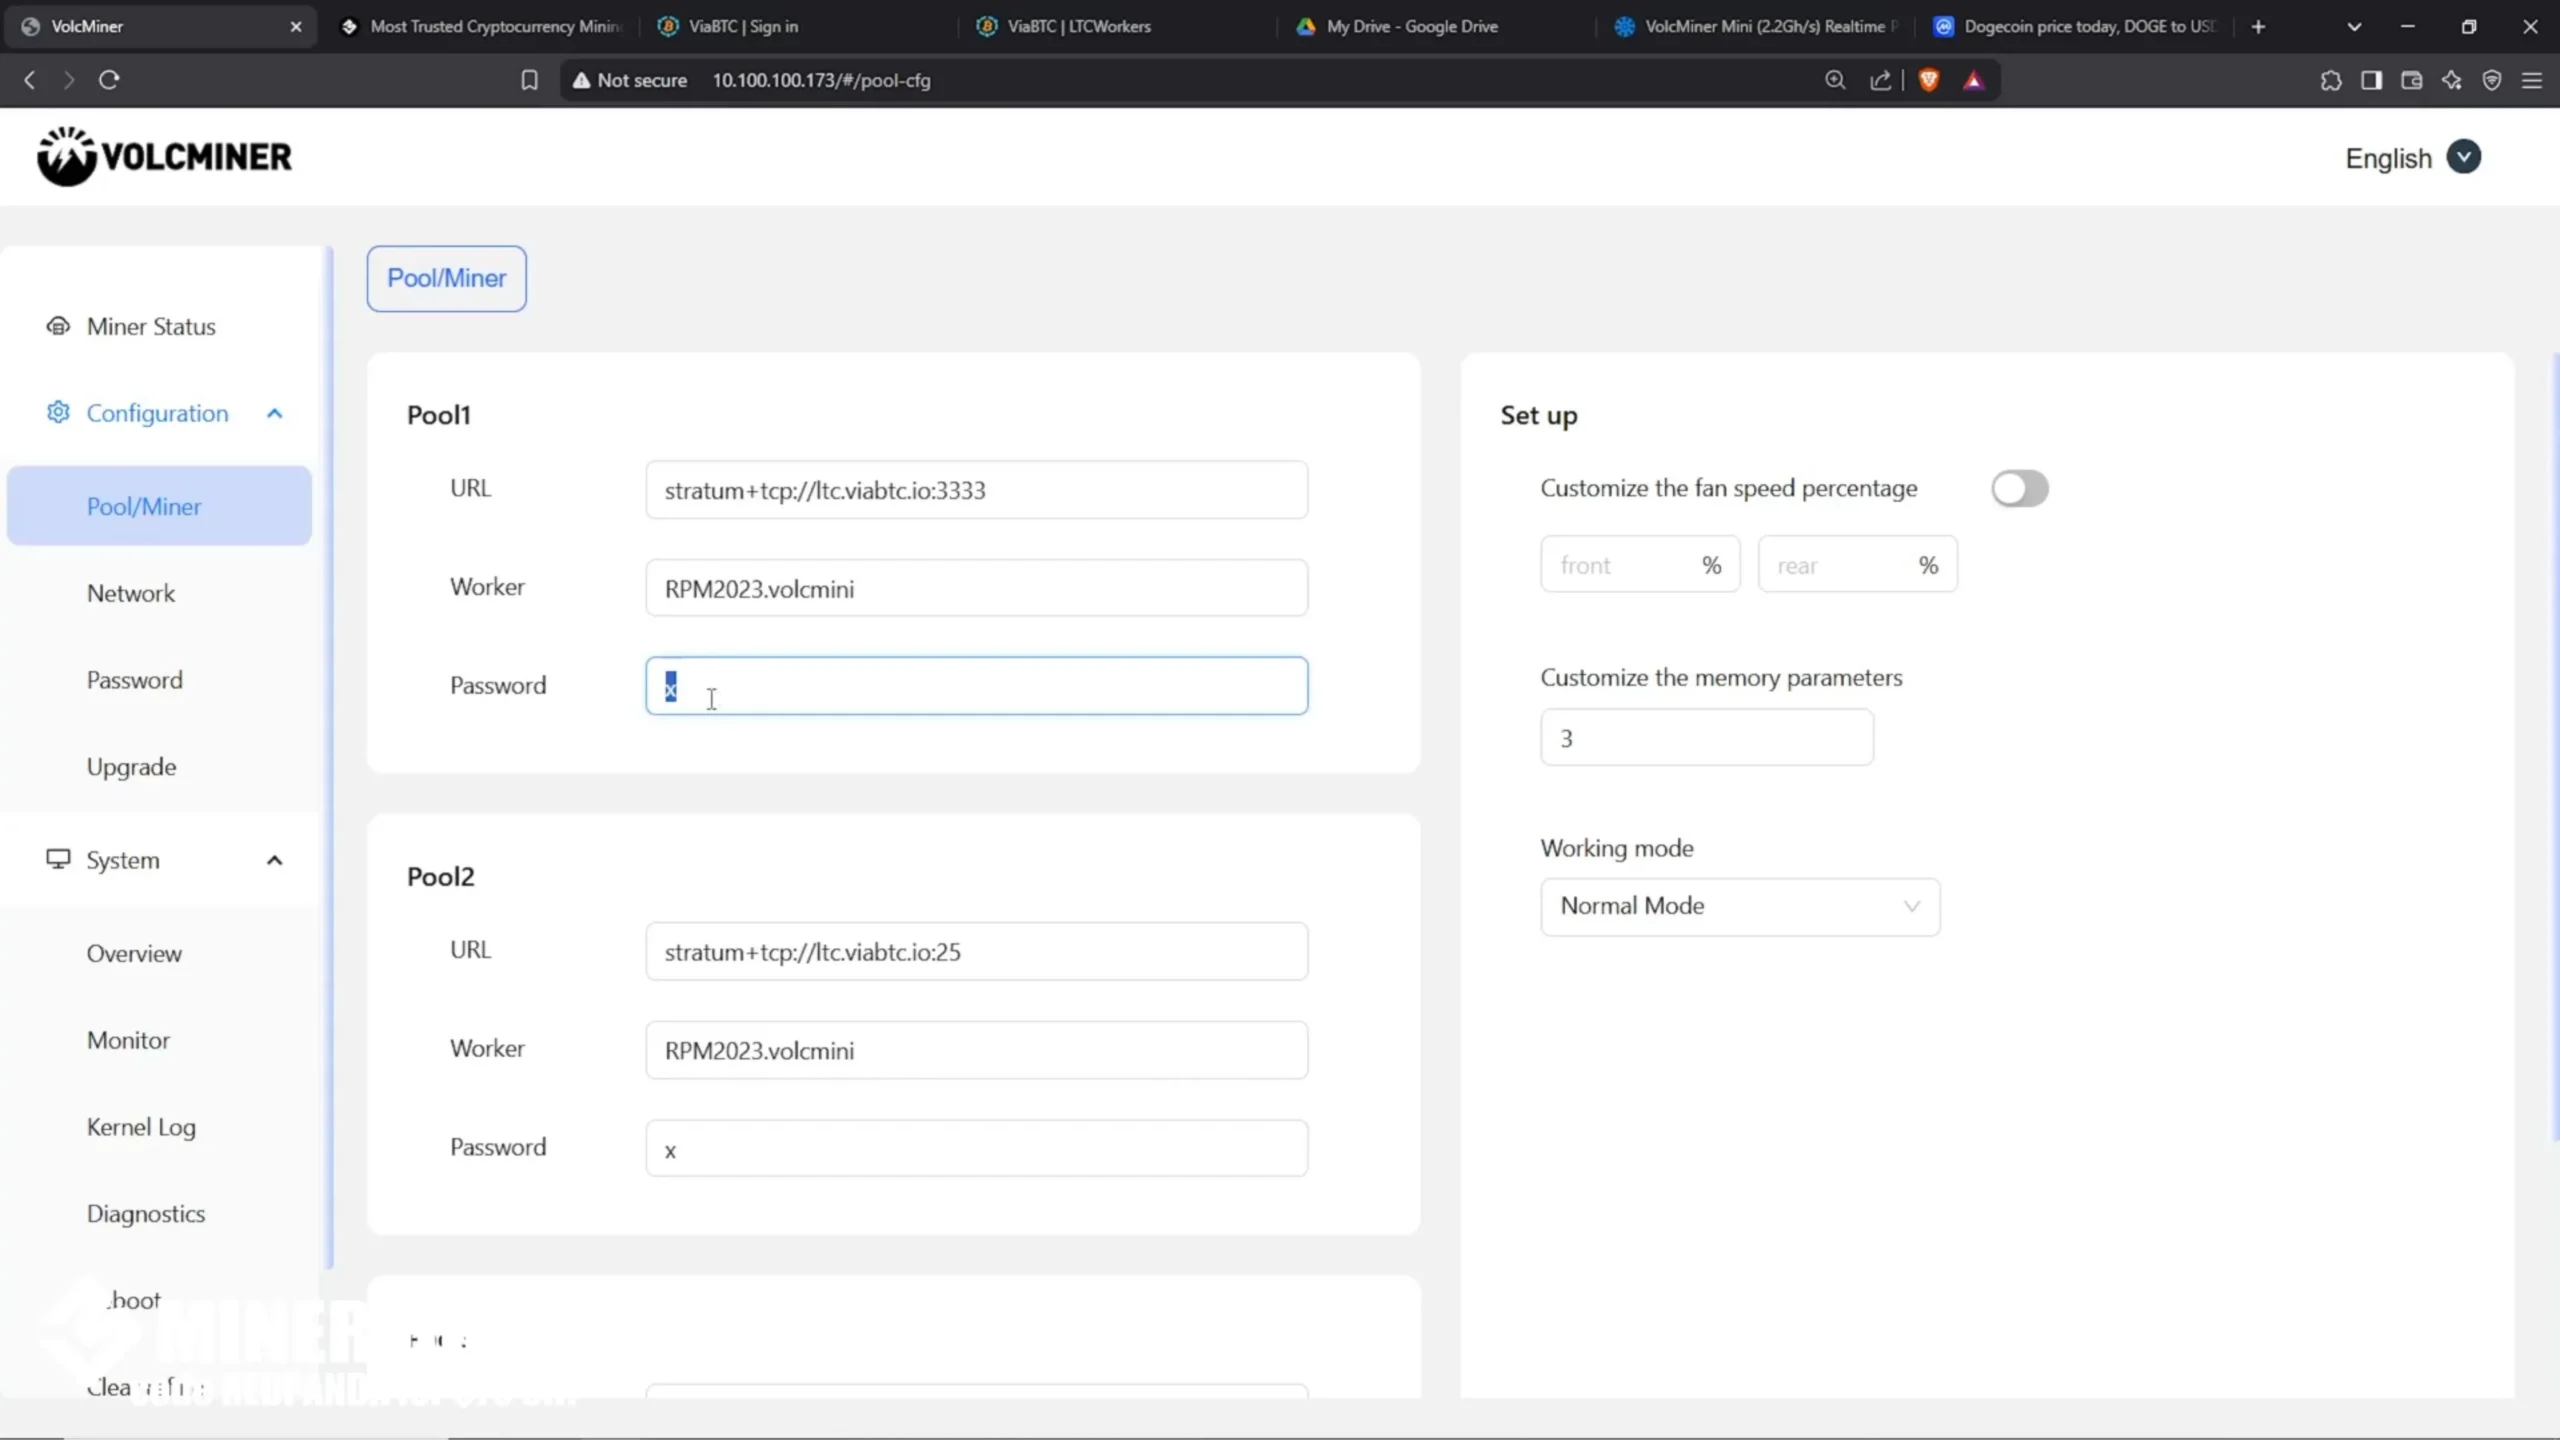Open the browser extensions puzzle icon
The height and width of the screenshot is (1440, 2560).
[2331, 80]
